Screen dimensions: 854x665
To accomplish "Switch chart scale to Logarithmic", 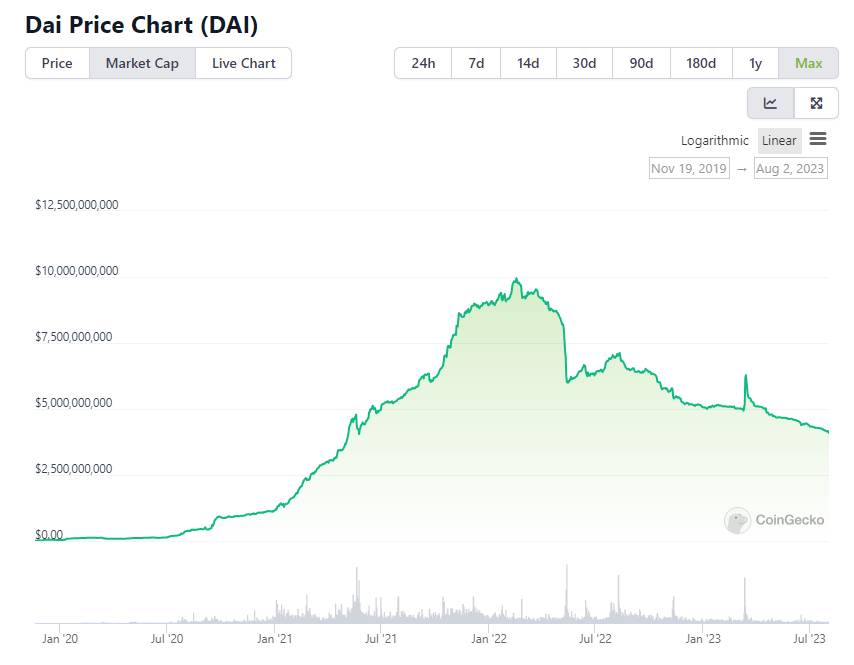I will (714, 141).
